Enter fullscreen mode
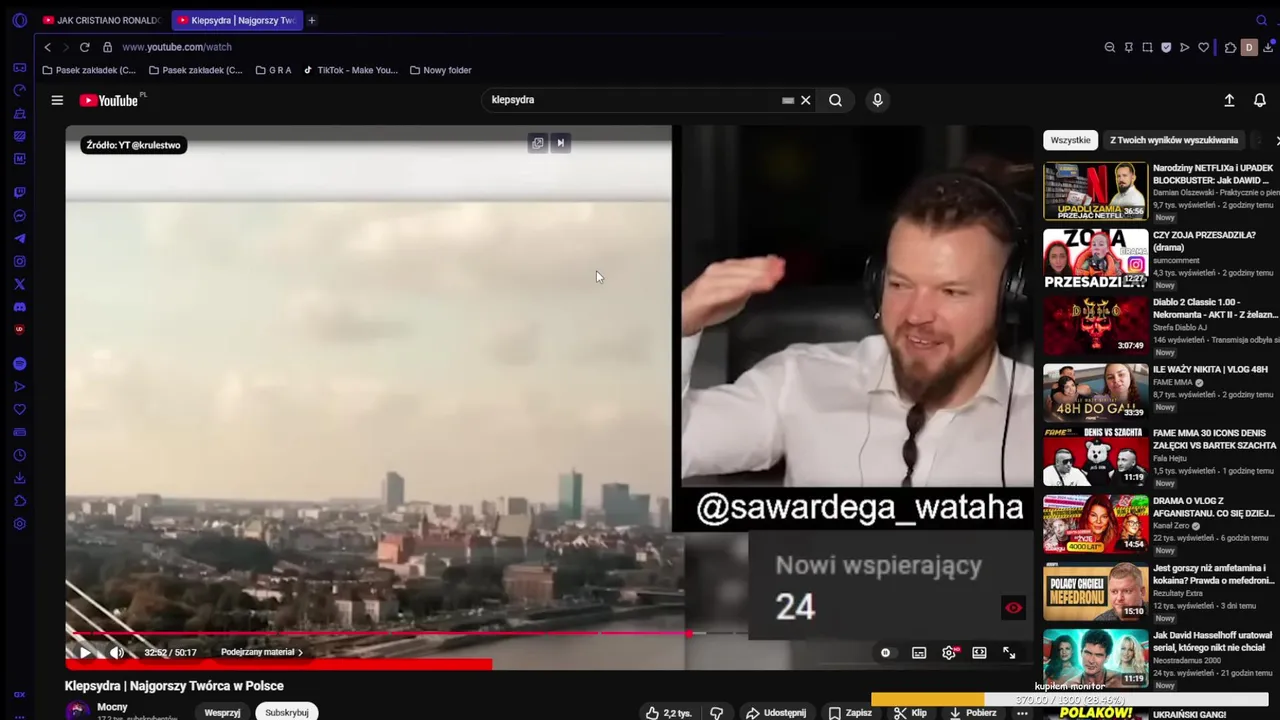Image resolution: width=1280 pixels, height=720 pixels. point(1009,653)
